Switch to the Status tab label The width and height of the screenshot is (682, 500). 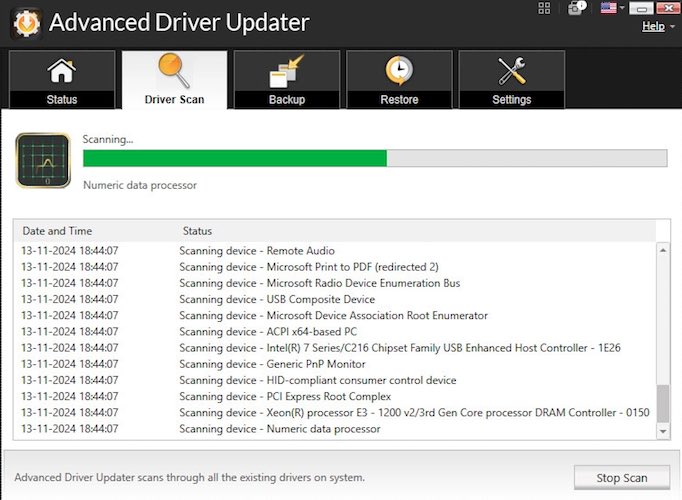[x=62, y=100]
